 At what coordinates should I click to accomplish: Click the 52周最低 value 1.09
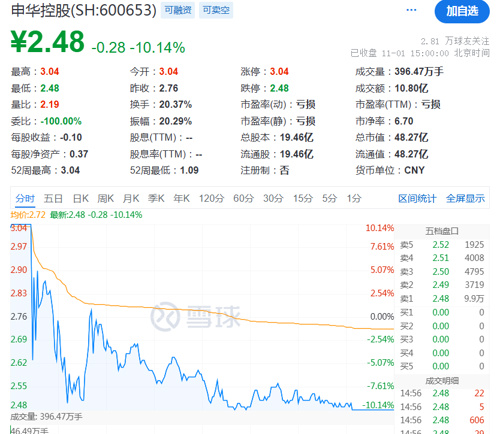189,171
